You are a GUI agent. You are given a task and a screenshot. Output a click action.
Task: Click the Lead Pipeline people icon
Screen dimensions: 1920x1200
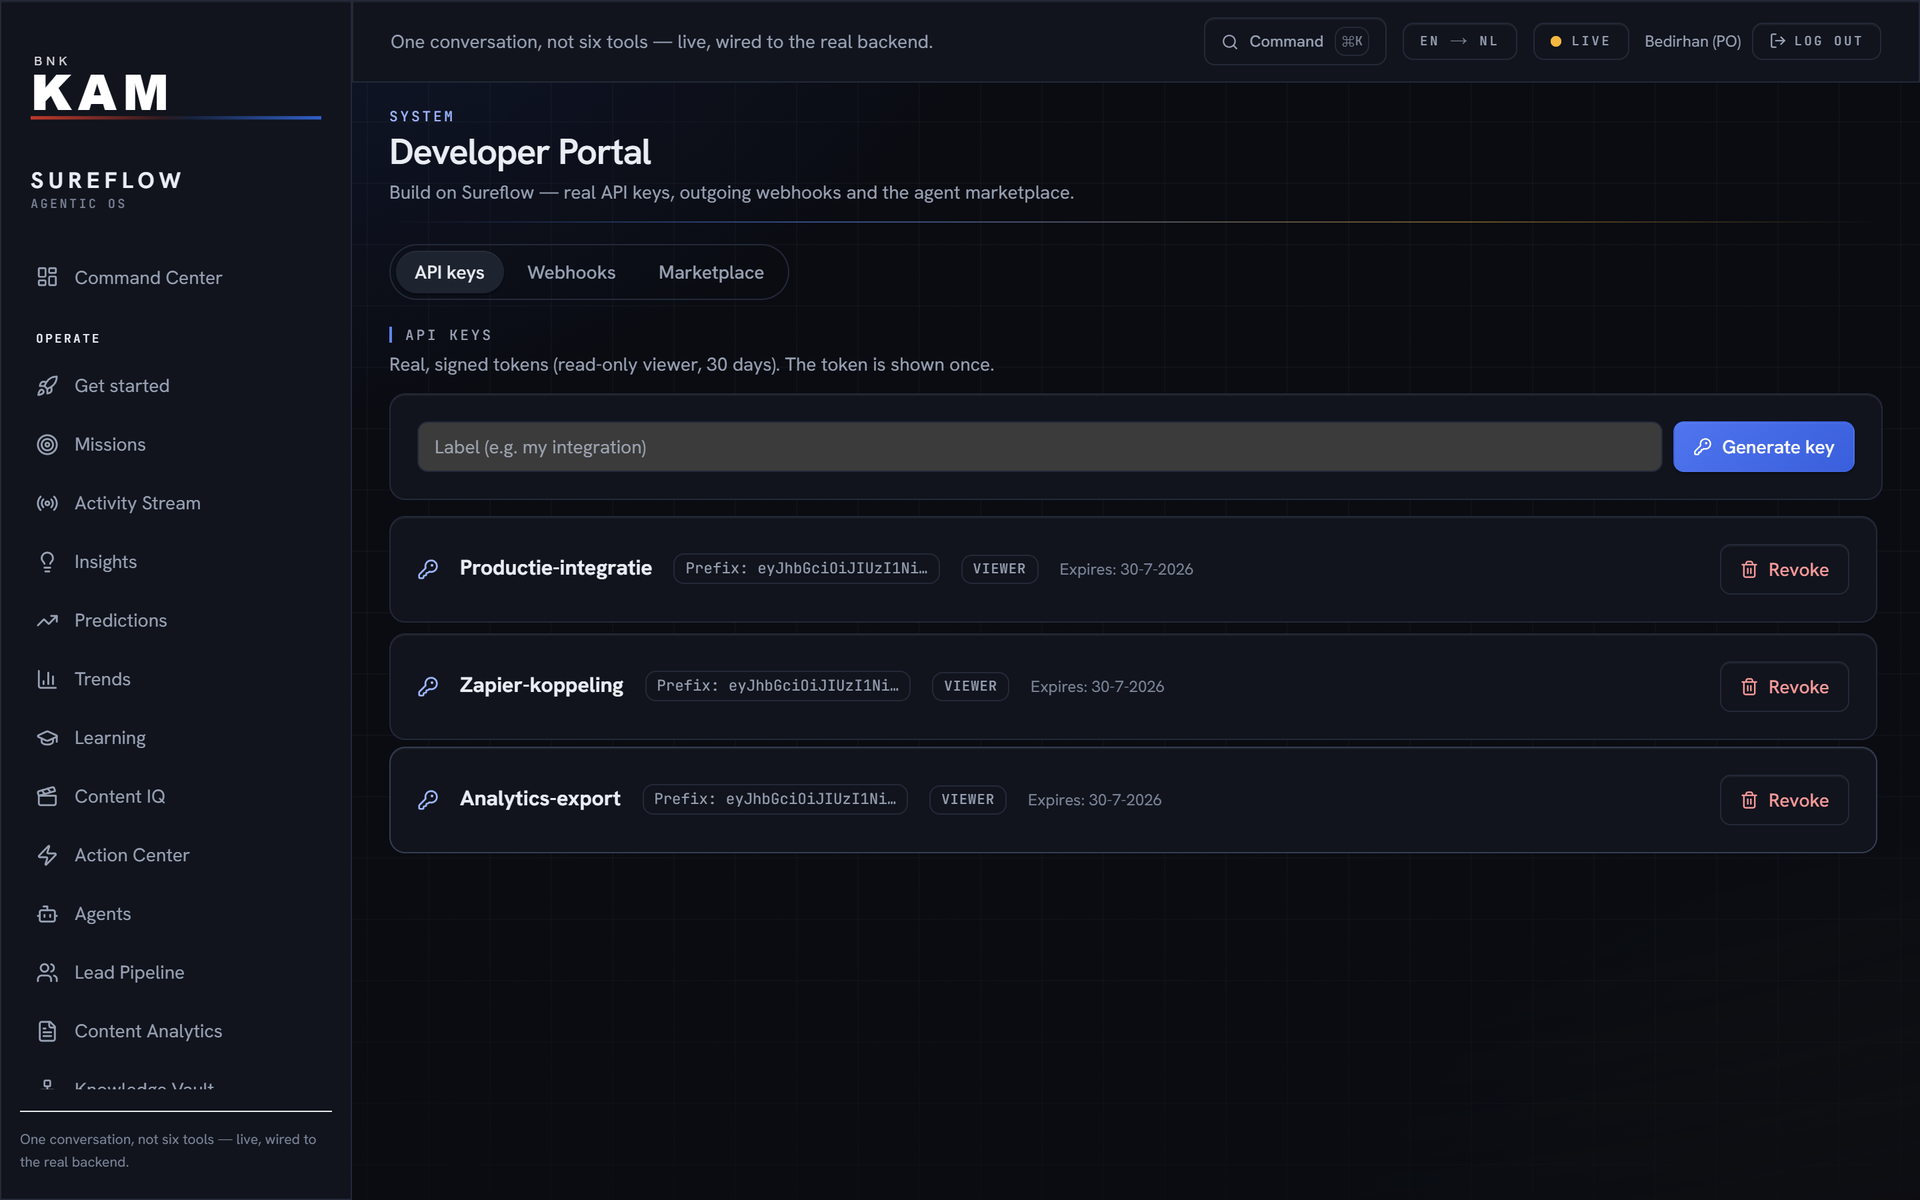point(47,973)
